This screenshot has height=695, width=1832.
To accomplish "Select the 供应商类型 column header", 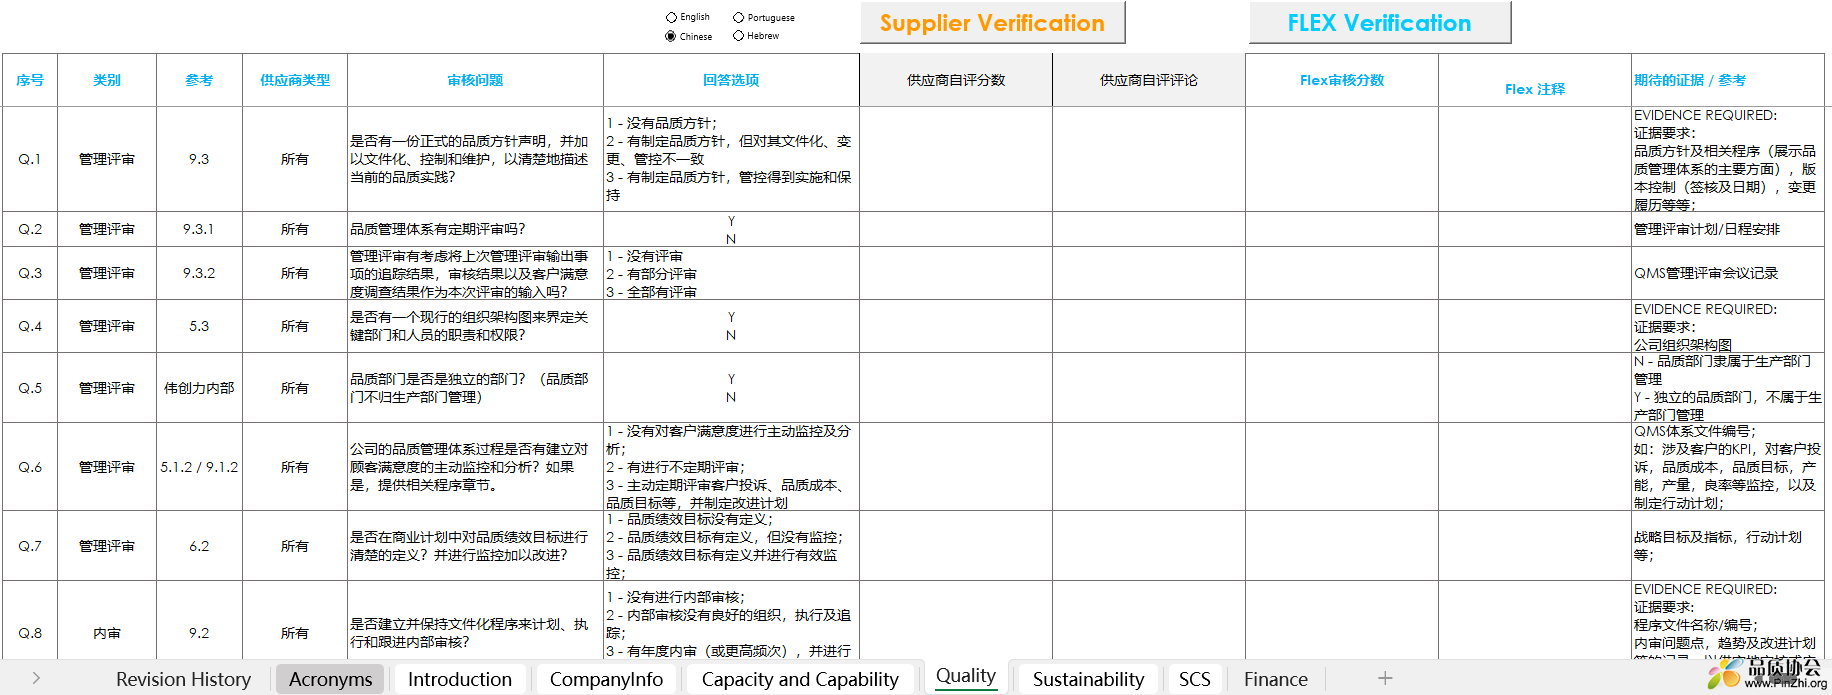I will pyautogui.click(x=295, y=80).
